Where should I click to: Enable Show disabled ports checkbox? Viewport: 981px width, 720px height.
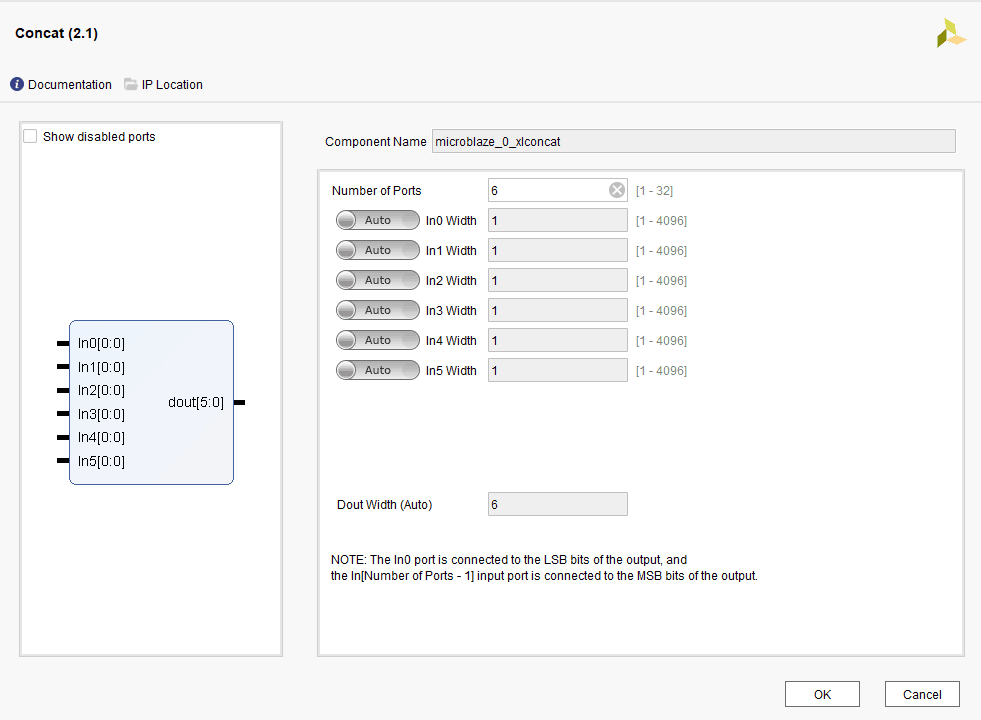click(30, 137)
